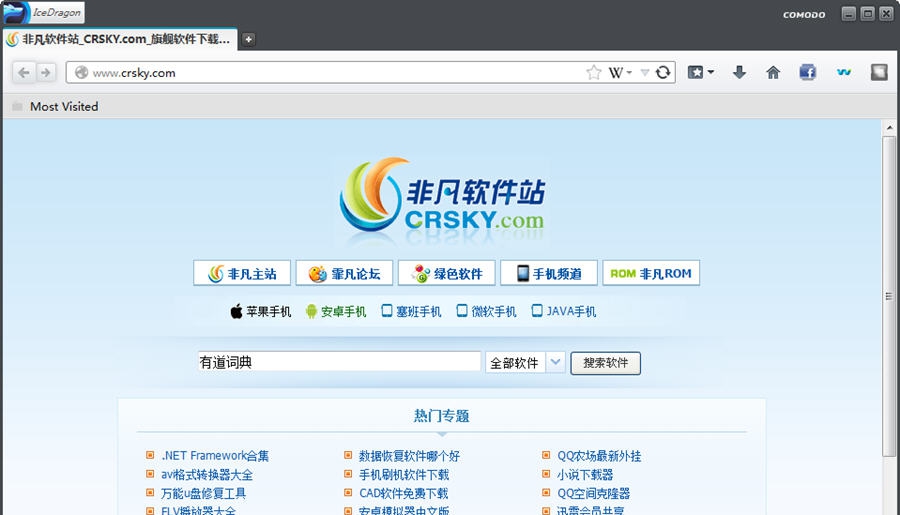Open the 全部软件 category dropdown
Viewport: 900px width, 515px height.
[525, 363]
